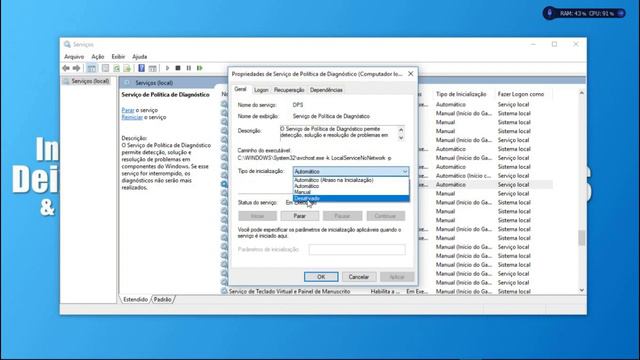Switch to the Logon tab
Screen dimensions: 640x360
[x=261, y=90]
